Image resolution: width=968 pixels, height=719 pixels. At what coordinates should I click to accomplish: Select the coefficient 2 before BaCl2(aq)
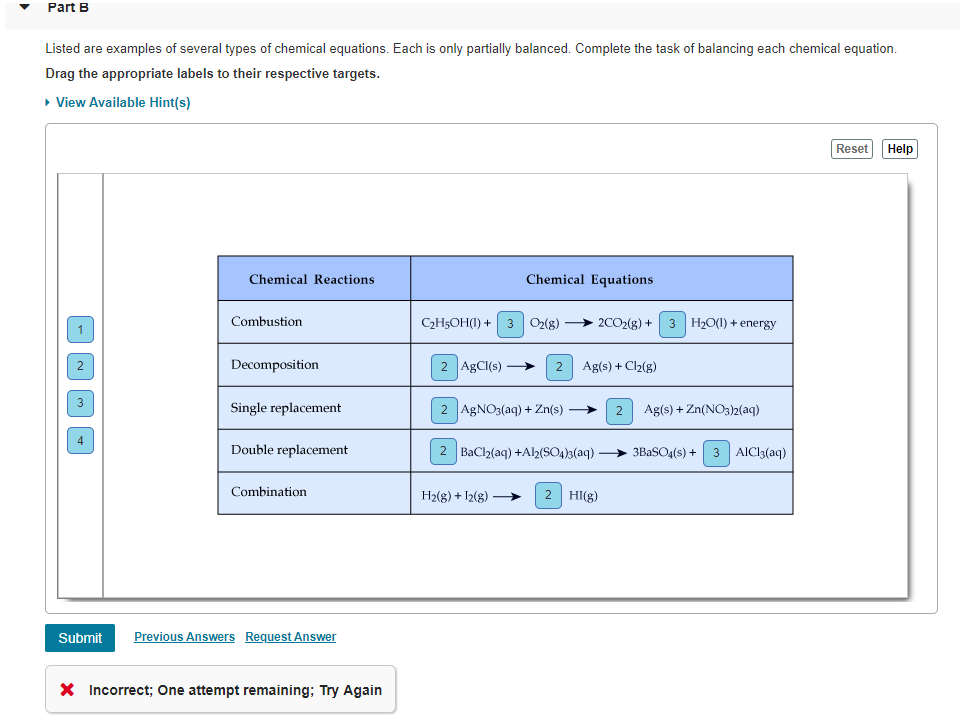[443, 451]
